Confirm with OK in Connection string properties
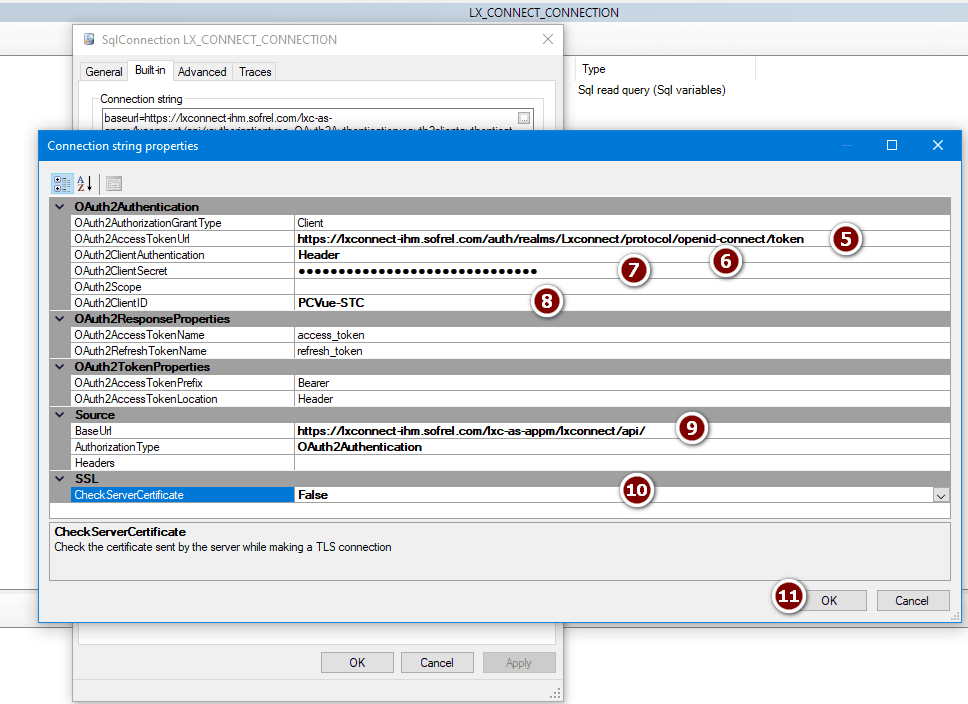 pos(829,601)
